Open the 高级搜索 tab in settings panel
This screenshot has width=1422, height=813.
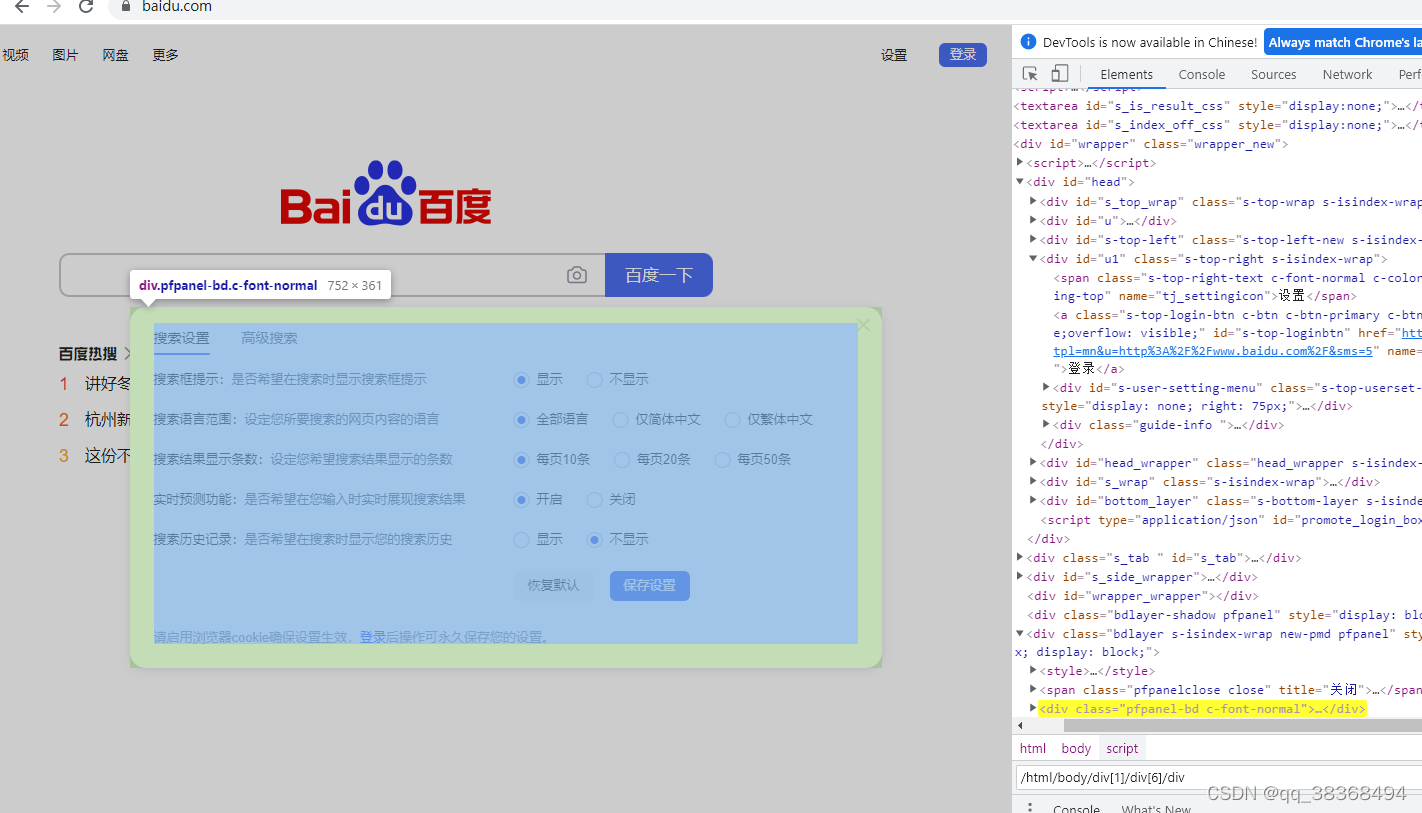[269, 338]
